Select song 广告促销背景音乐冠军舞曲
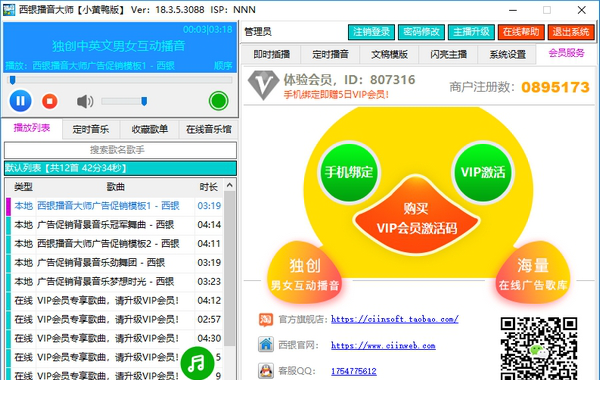The image size is (600, 395). [x=114, y=225]
